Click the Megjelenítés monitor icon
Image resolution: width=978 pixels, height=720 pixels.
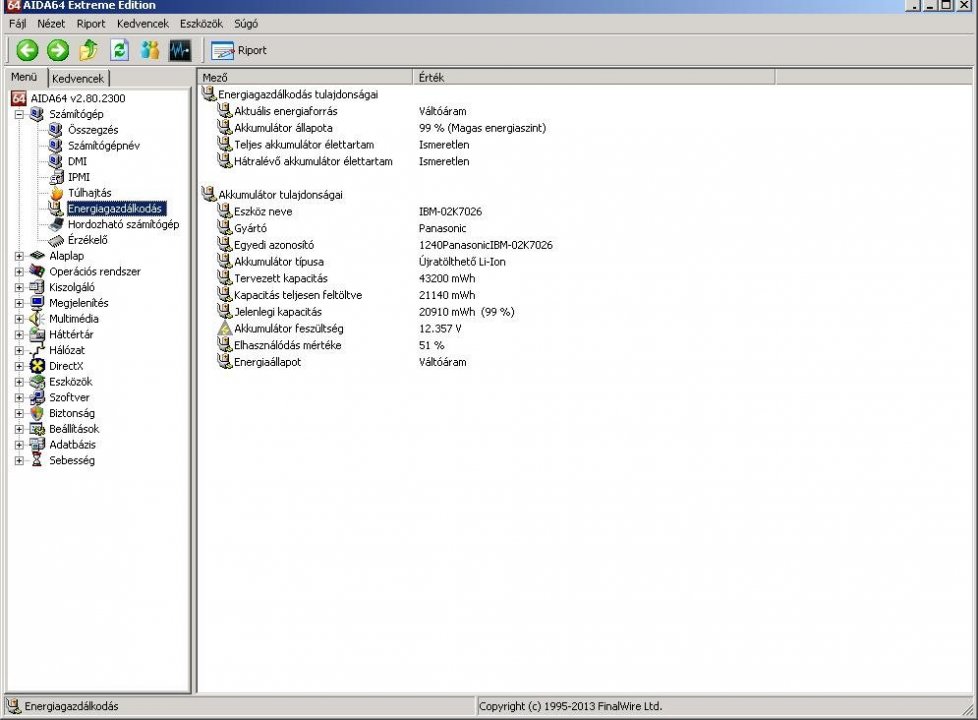pos(37,303)
